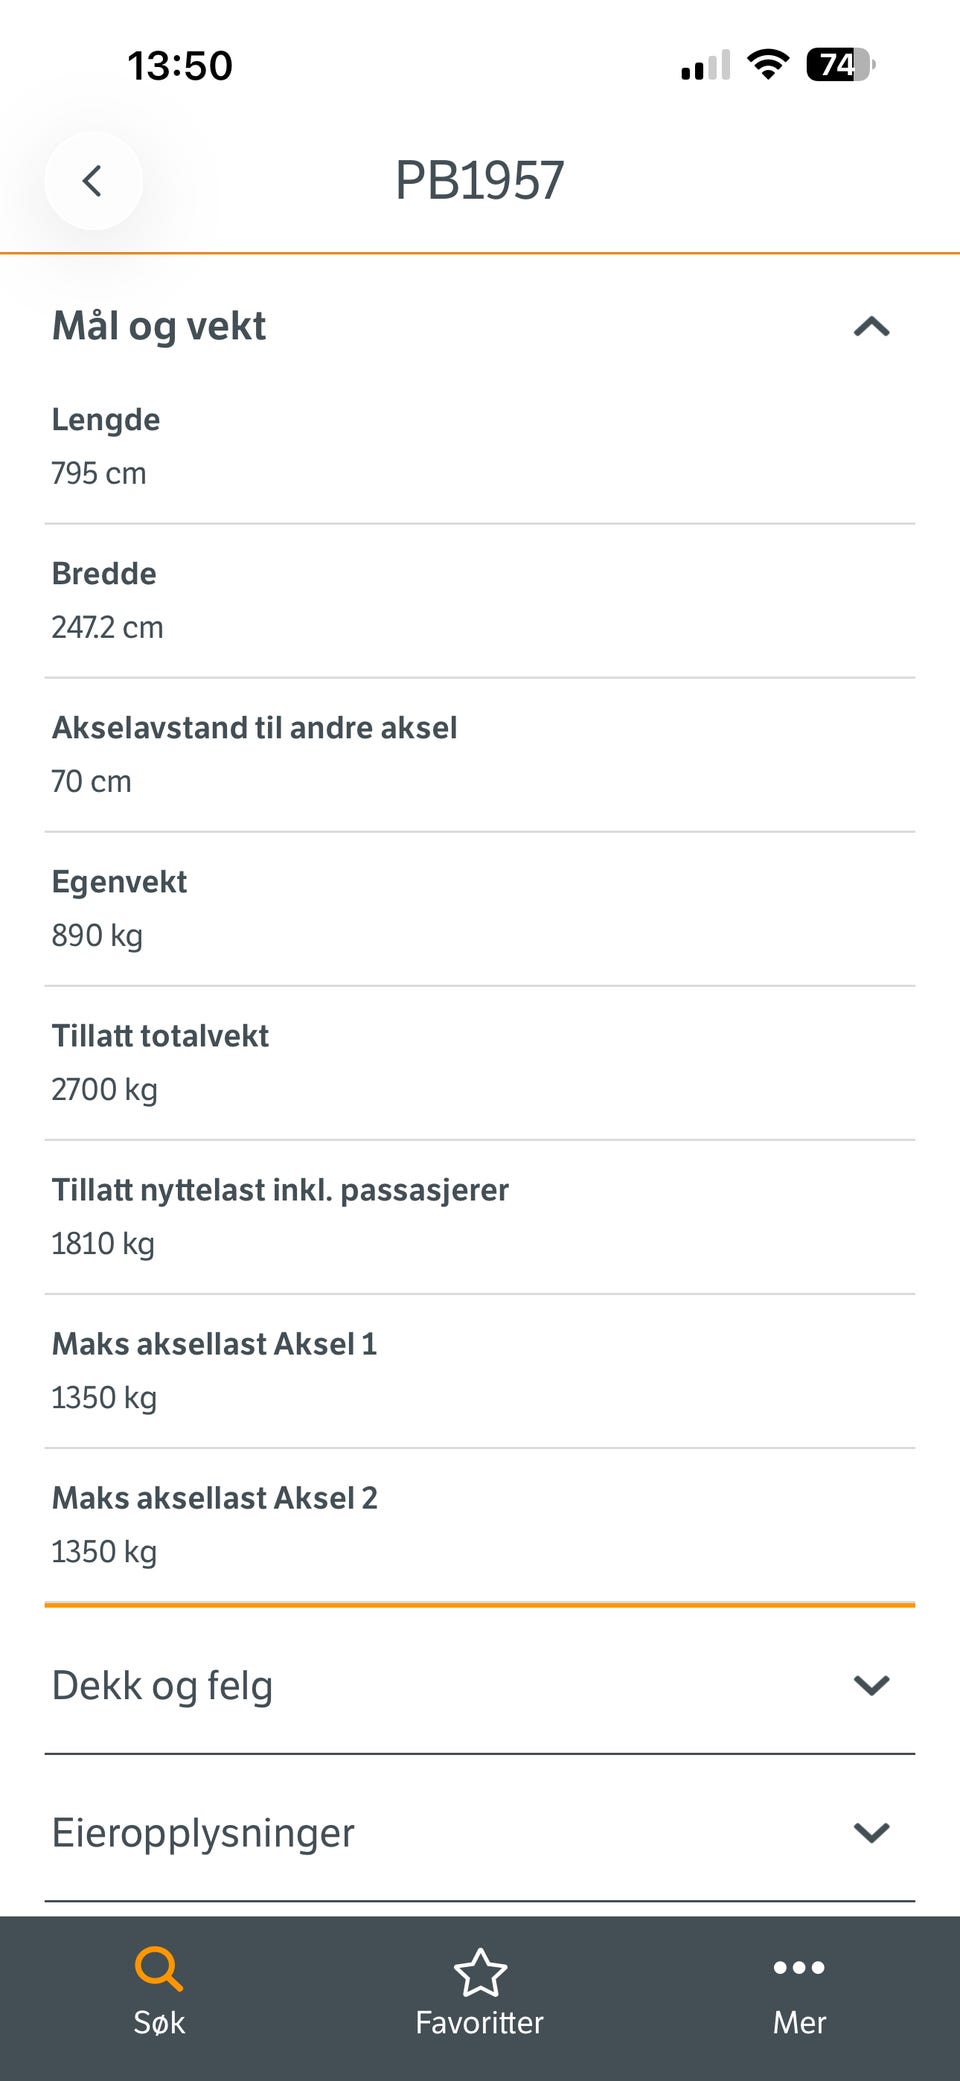Select the Tillatt totalvekt 2700 kg row
This screenshot has height=2081, width=960.
[x=480, y=1063]
